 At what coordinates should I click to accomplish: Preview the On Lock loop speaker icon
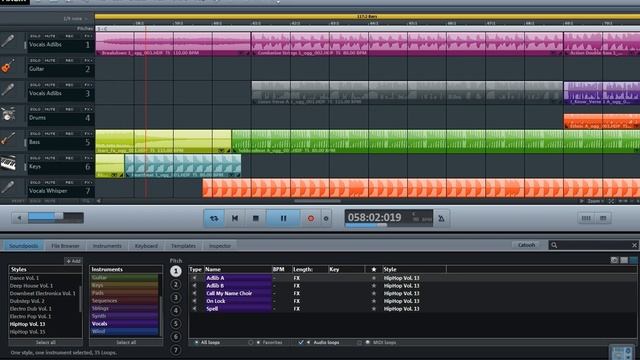(195, 301)
